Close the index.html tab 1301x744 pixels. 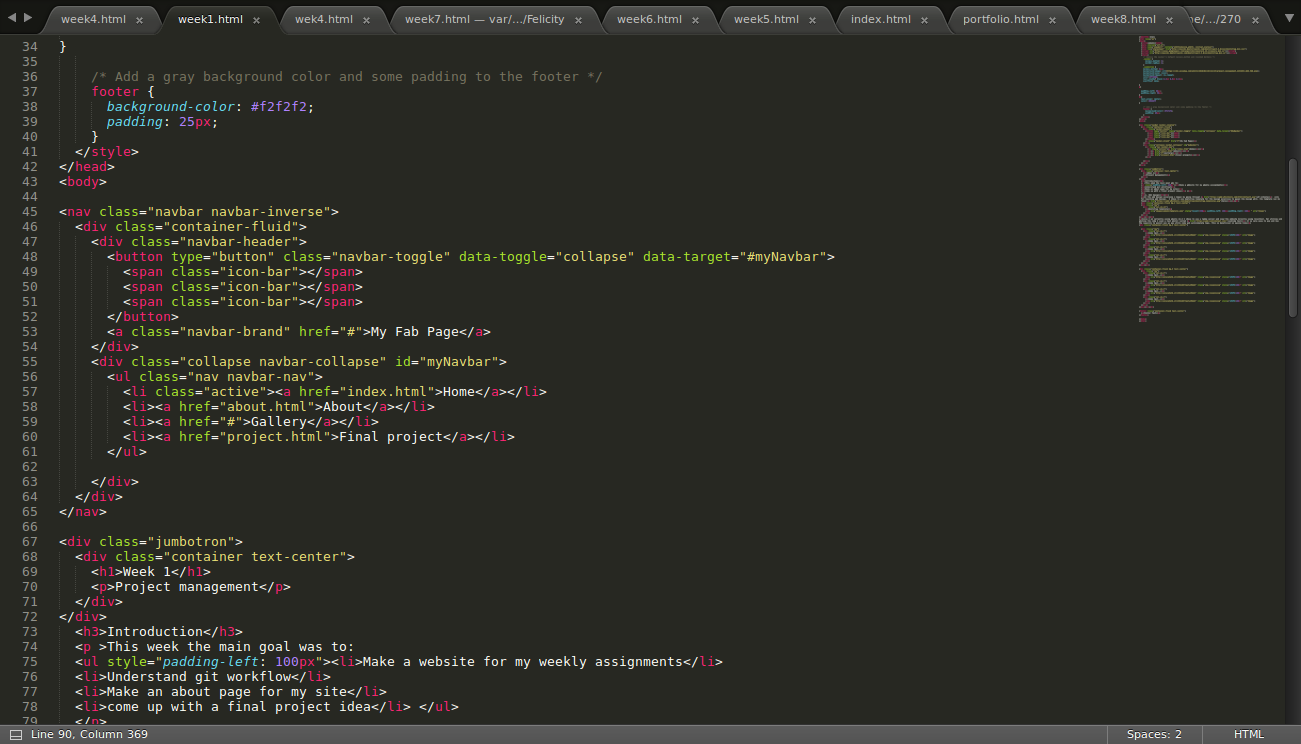tap(924, 20)
